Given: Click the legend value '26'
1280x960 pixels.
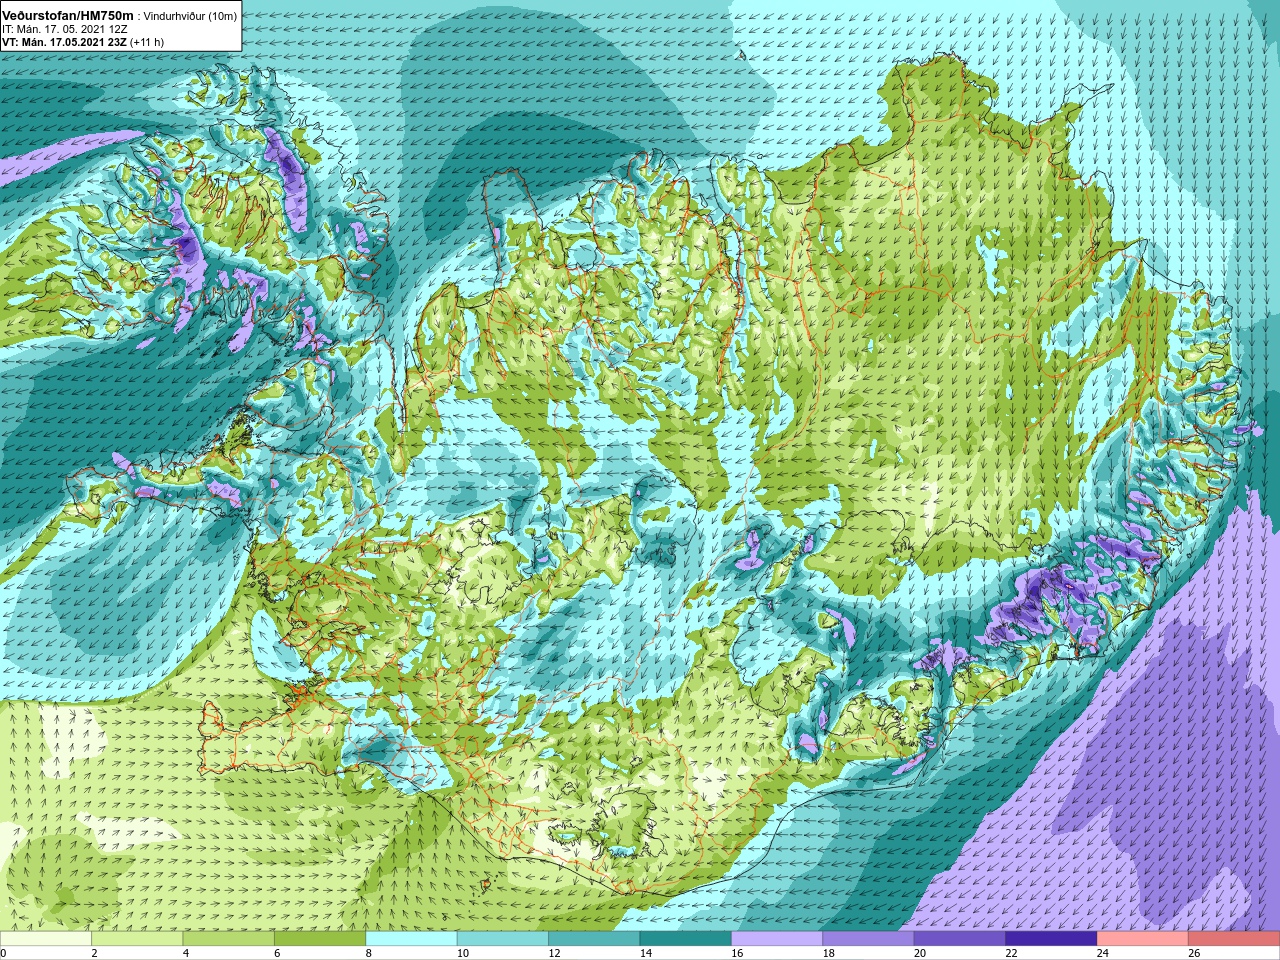Looking at the screenshot, I should point(1194,953).
